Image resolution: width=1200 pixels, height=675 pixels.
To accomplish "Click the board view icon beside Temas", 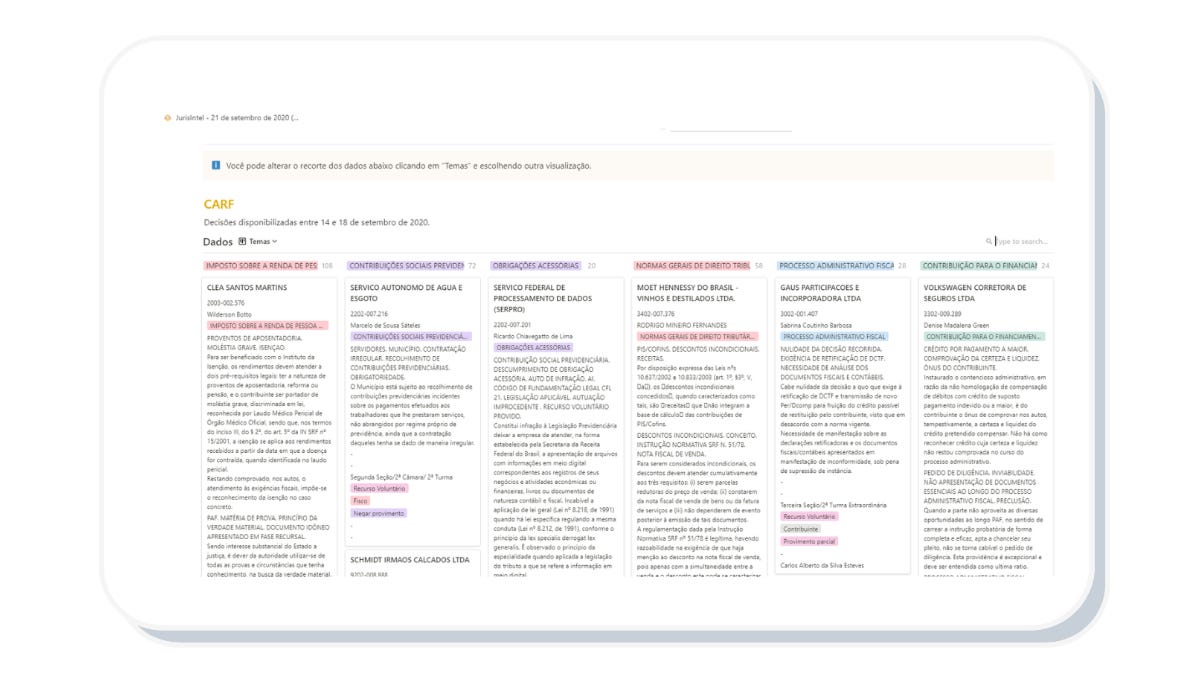I will point(242,241).
